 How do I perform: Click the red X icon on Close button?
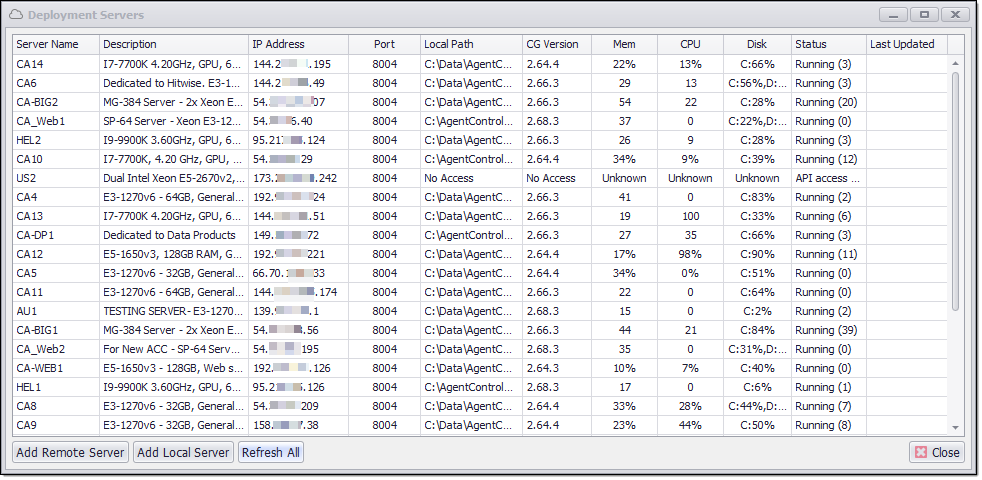click(x=921, y=452)
